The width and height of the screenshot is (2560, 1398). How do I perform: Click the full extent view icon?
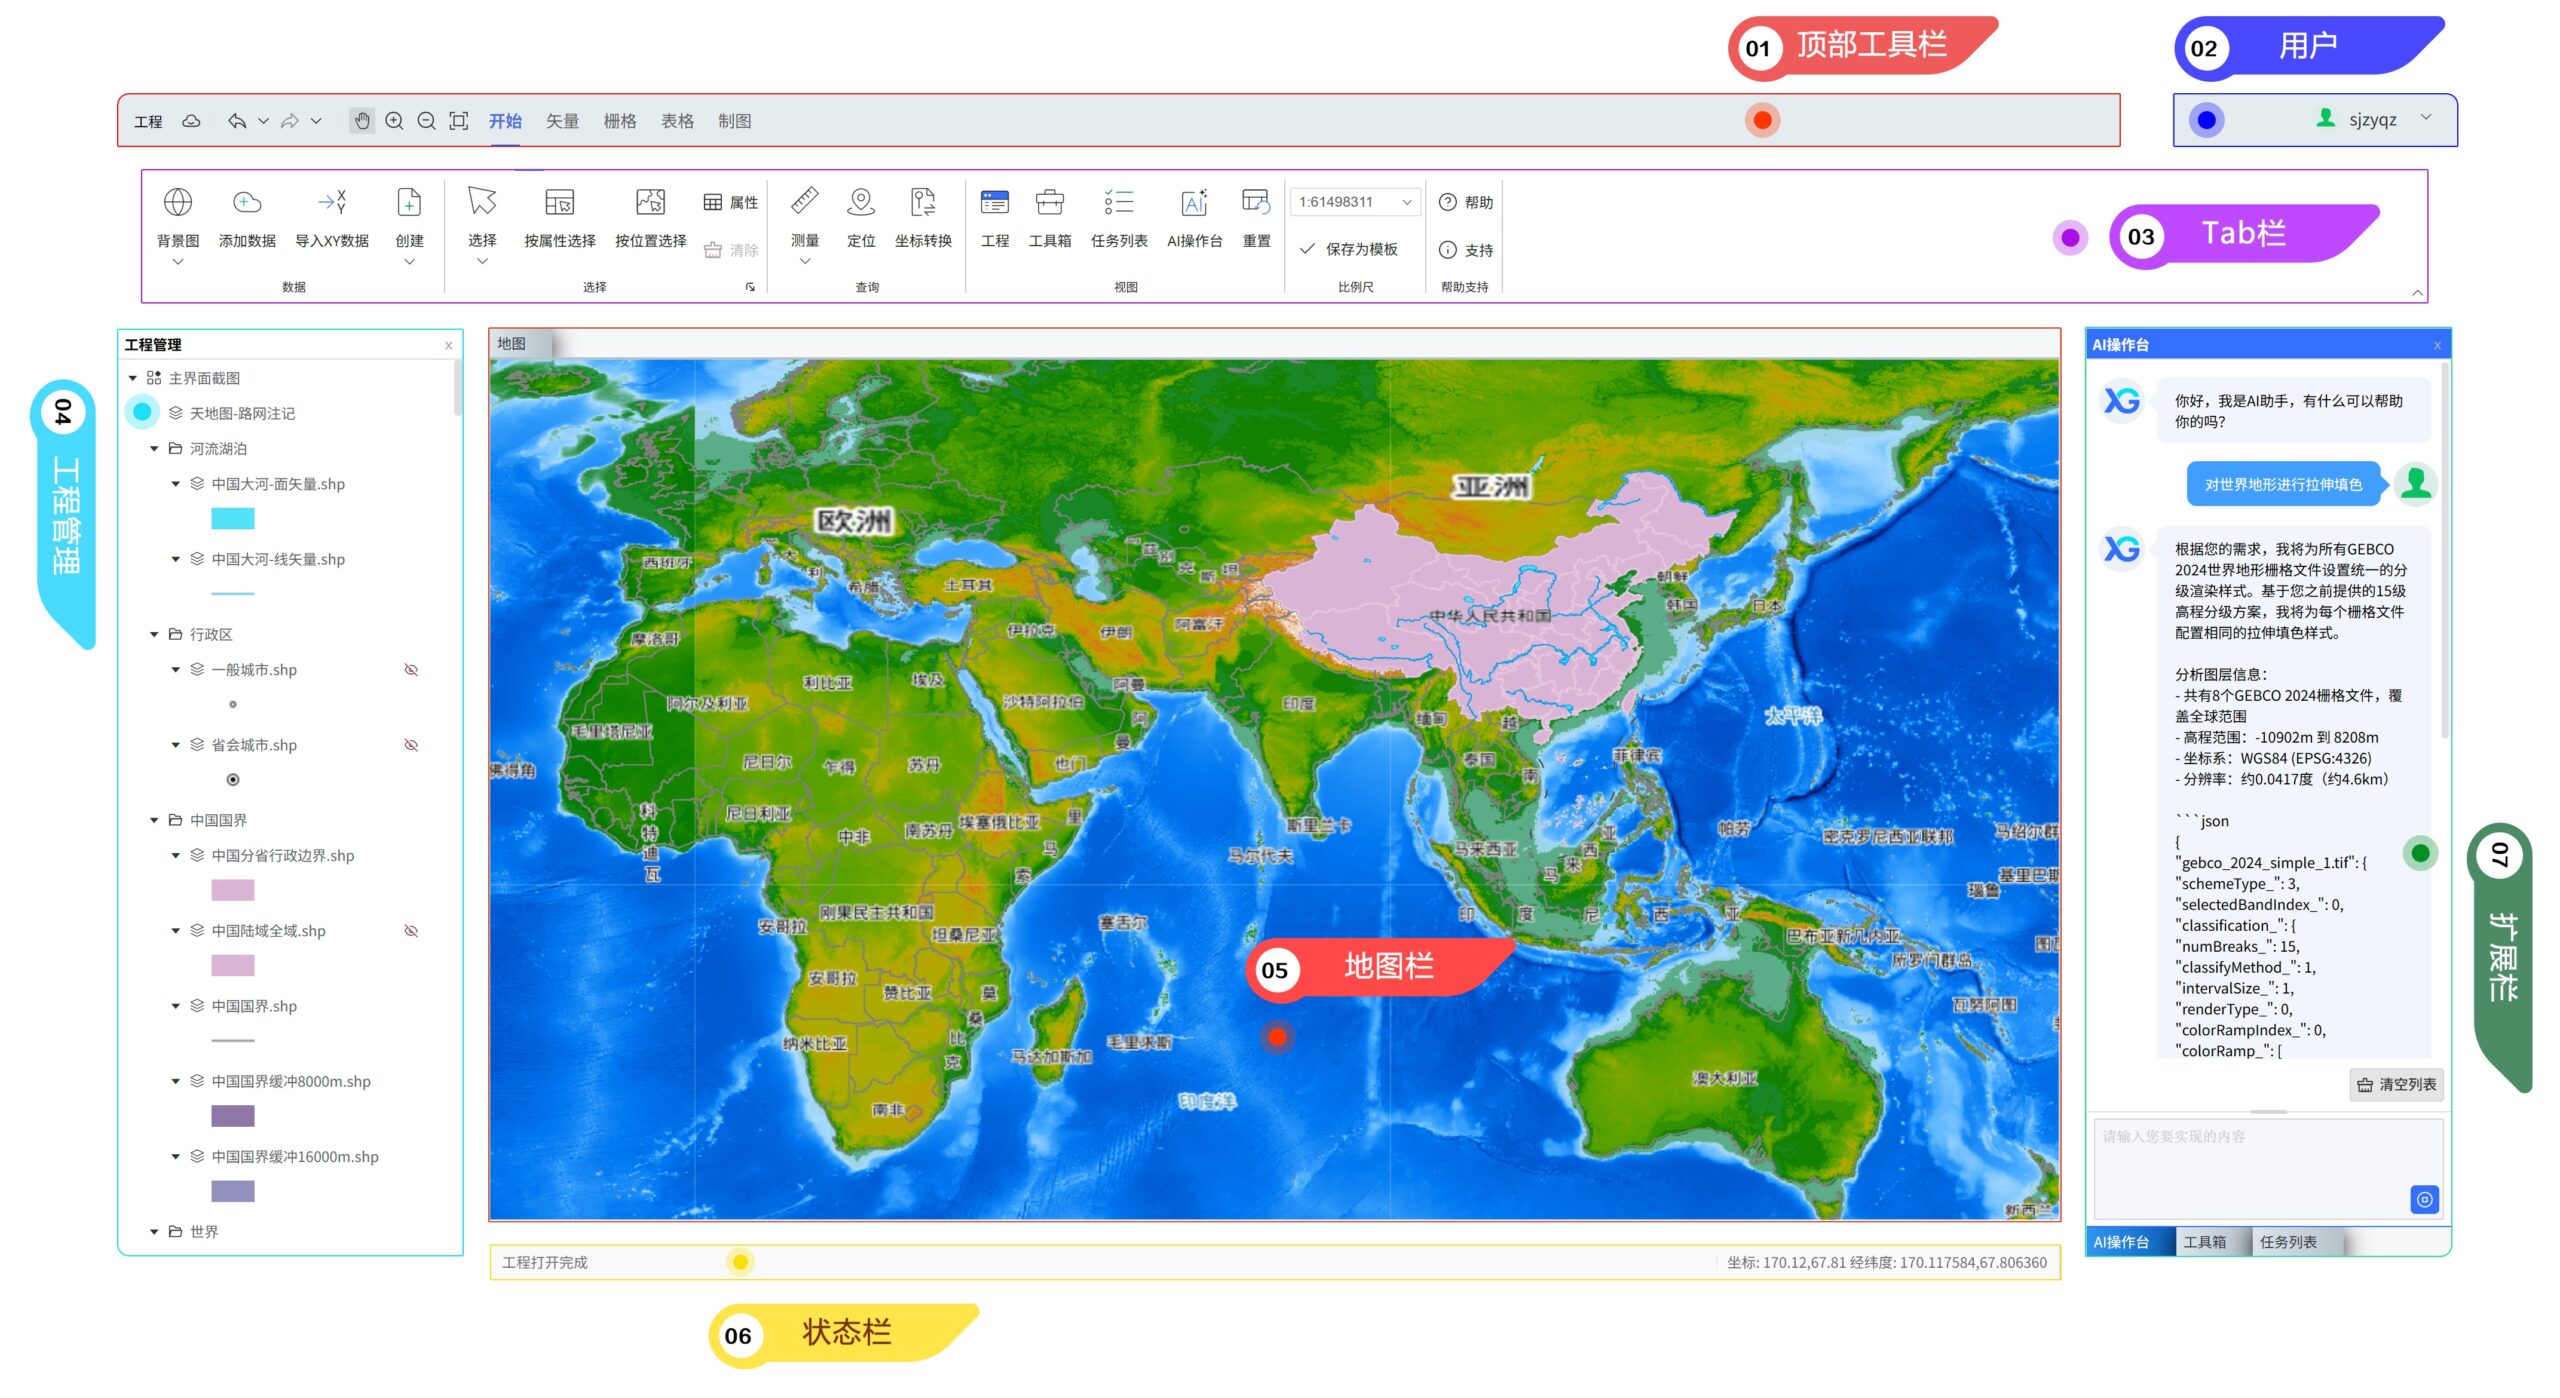(458, 121)
